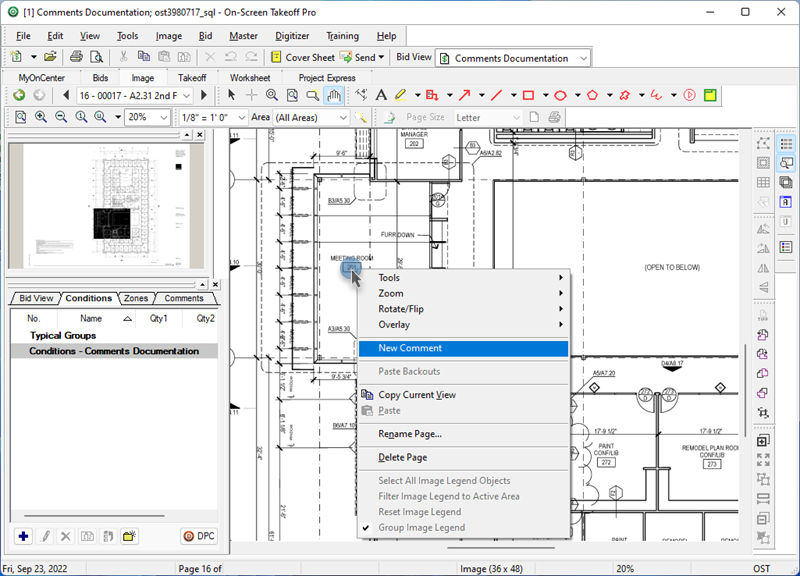Select the Text annotation tool (A)
Viewport: 800px width, 576px height.
[x=381, y=95]
